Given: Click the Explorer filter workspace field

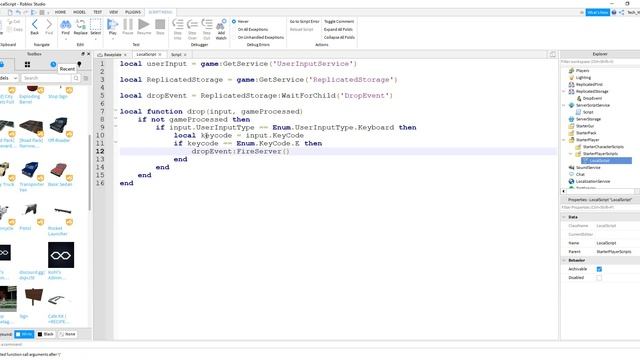Looking at the screenshot, I should [600, 62].
